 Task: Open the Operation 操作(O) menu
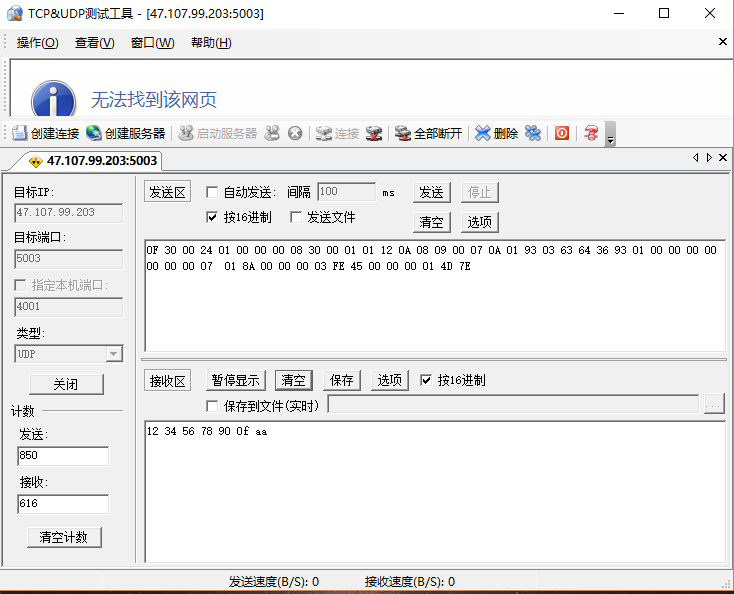(x=37, y=43)
